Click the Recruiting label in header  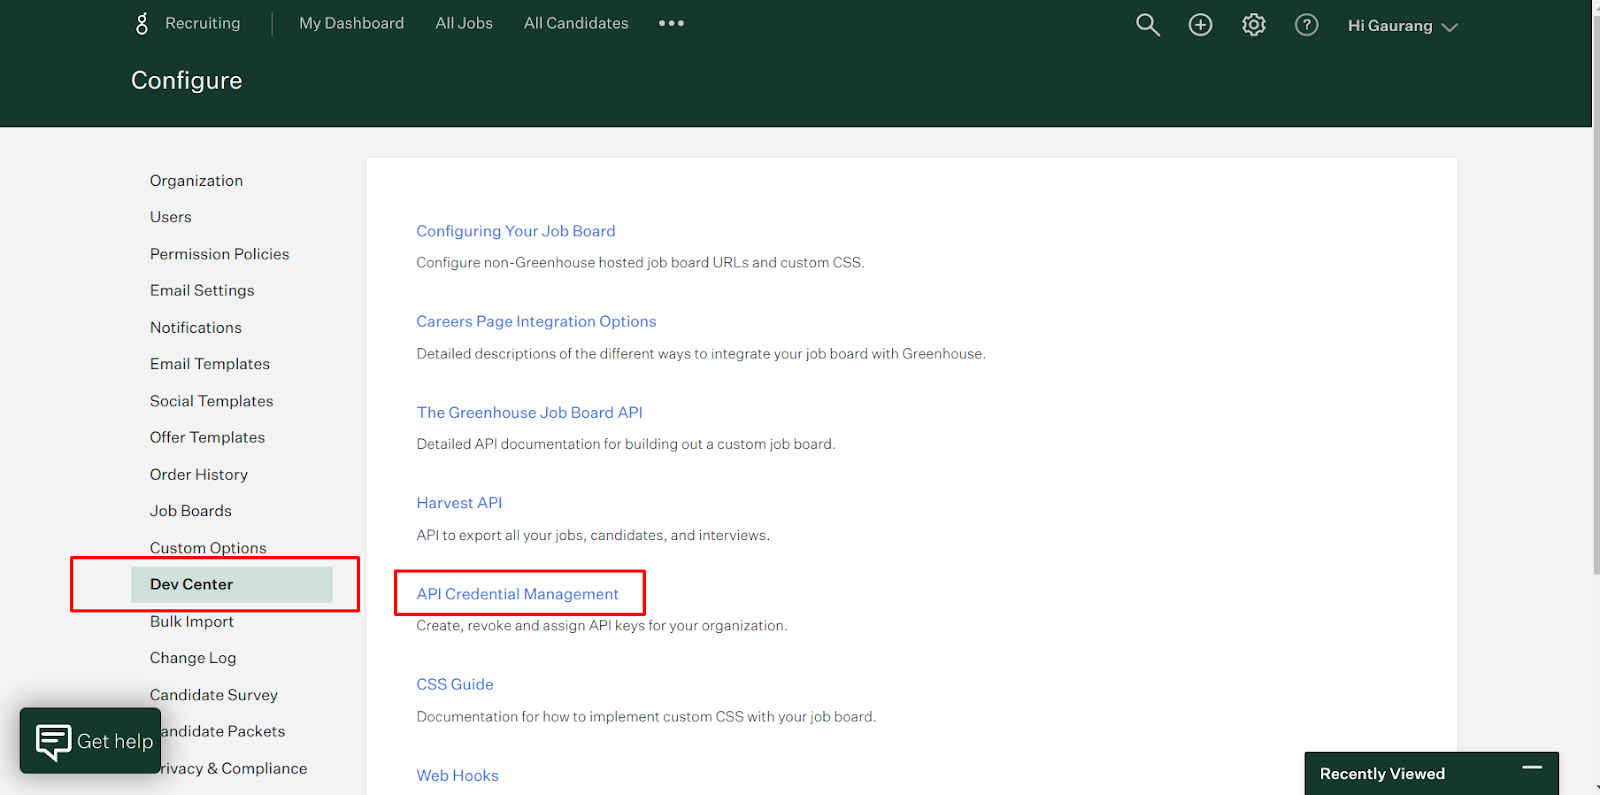point(203,23)
